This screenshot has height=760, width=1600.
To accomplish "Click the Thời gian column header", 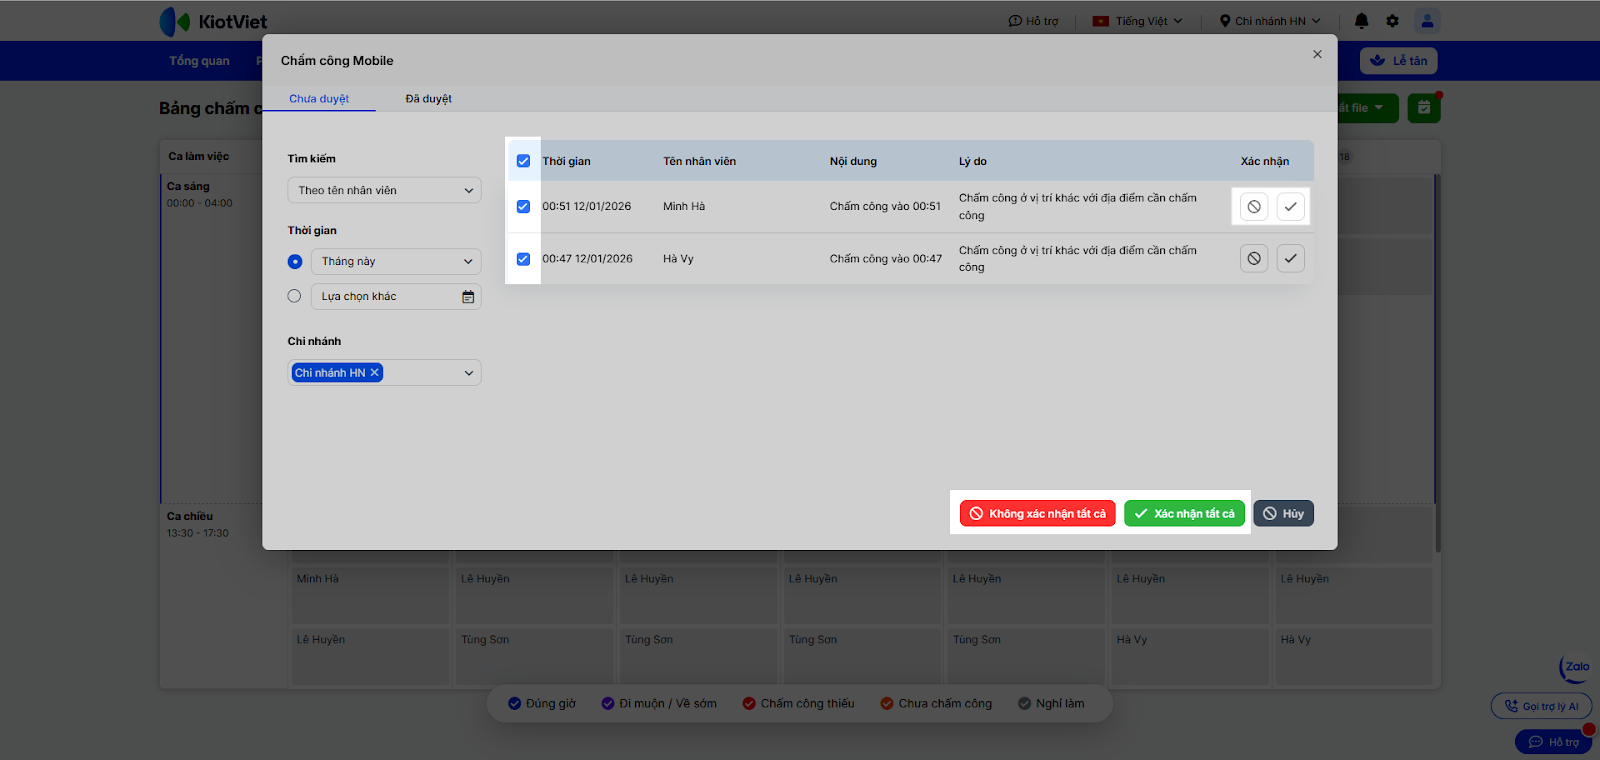I will click(x=566, y=161).
